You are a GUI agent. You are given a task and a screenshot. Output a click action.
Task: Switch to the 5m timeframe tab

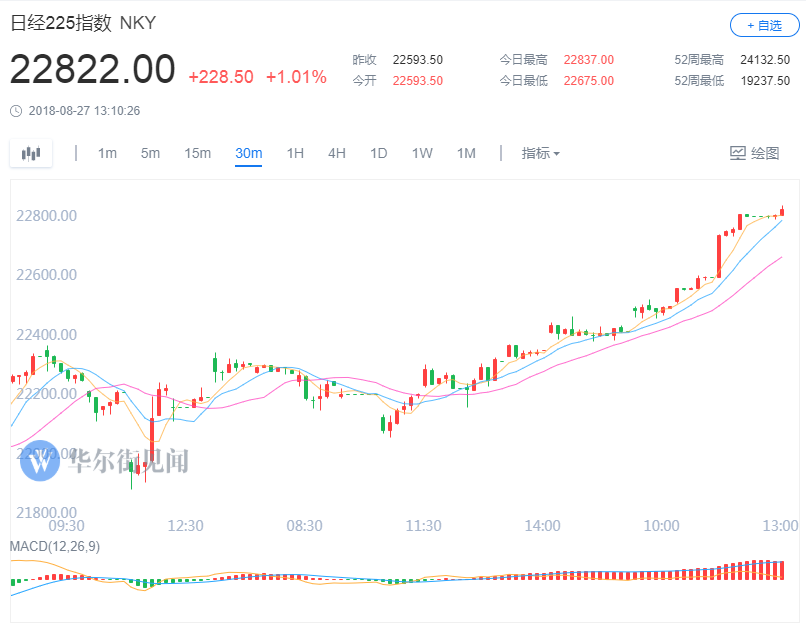(x=150, y=153)
